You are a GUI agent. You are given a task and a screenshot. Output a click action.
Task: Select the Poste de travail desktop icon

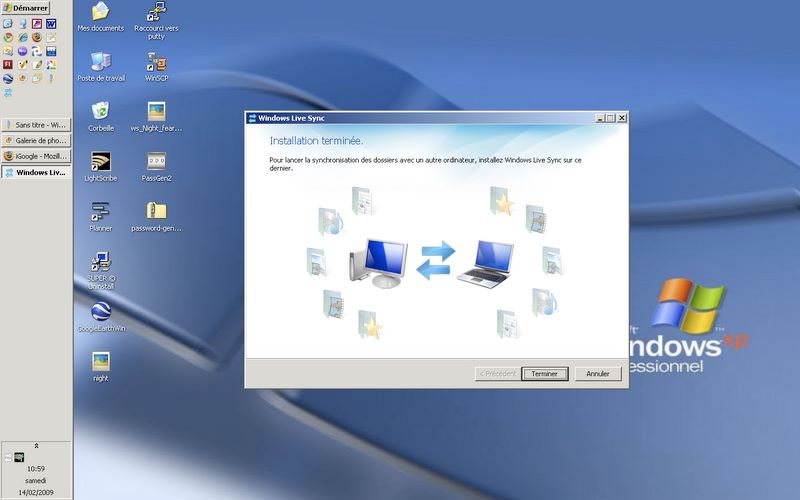click(x=101, y=67)
